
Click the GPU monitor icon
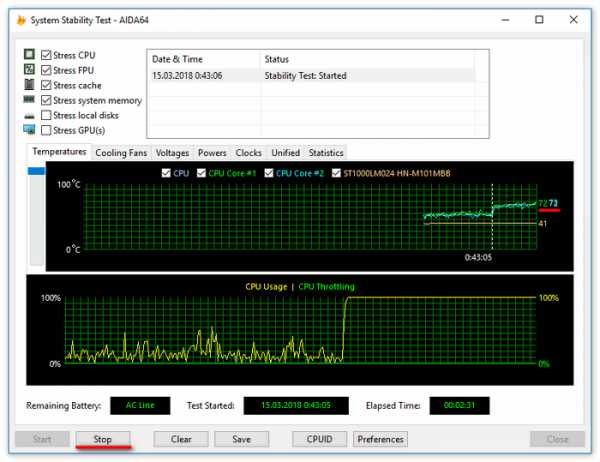coord(29,130)
